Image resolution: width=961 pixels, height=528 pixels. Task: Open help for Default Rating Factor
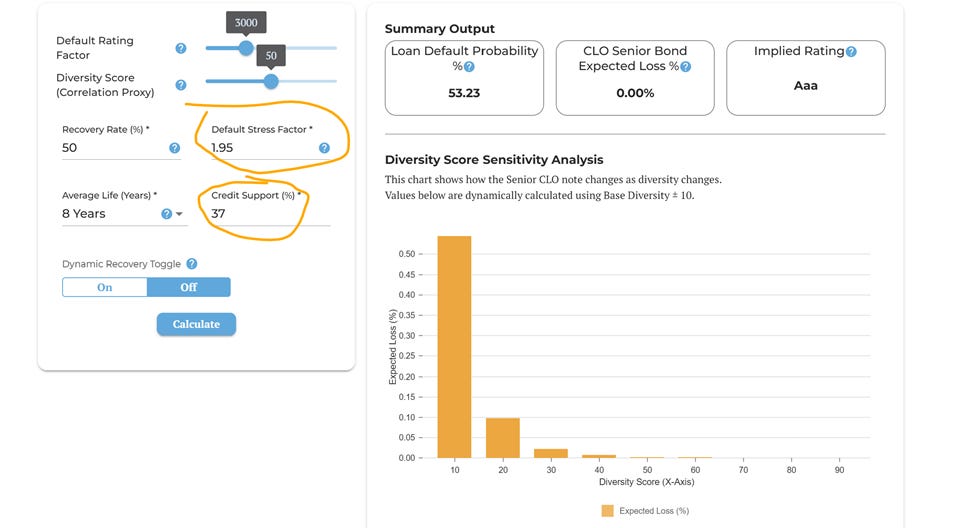181,48
